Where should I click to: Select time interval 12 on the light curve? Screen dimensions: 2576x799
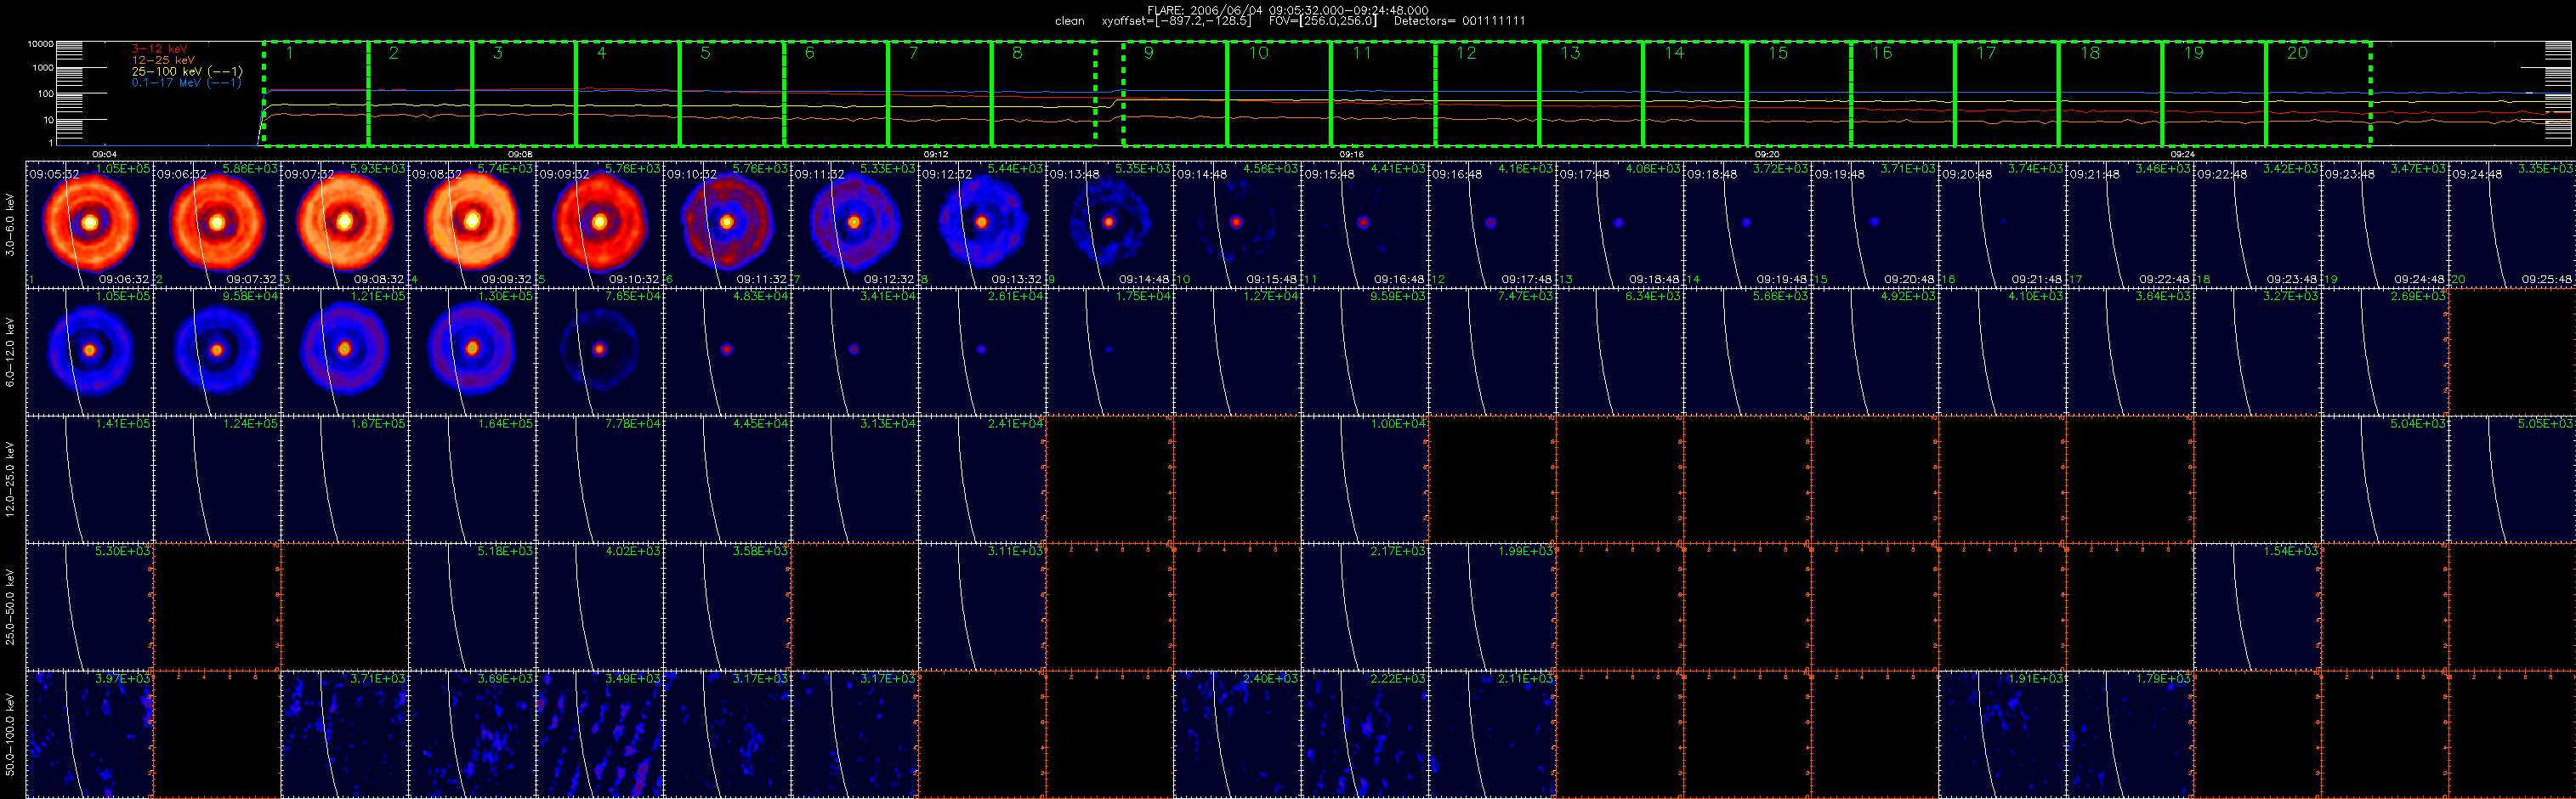point(1487,94)
